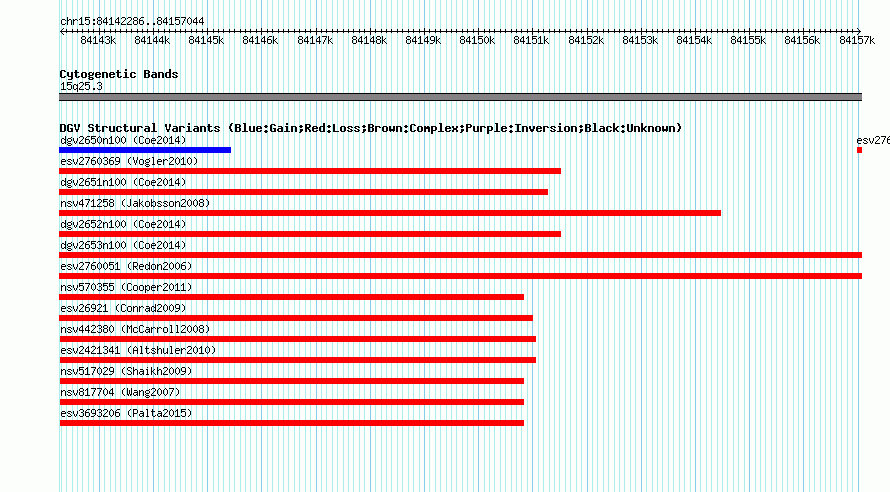Click the blue dgv2650n100 gain variant bar
This screenshot has height=492, width=890.
pos(145,150)
